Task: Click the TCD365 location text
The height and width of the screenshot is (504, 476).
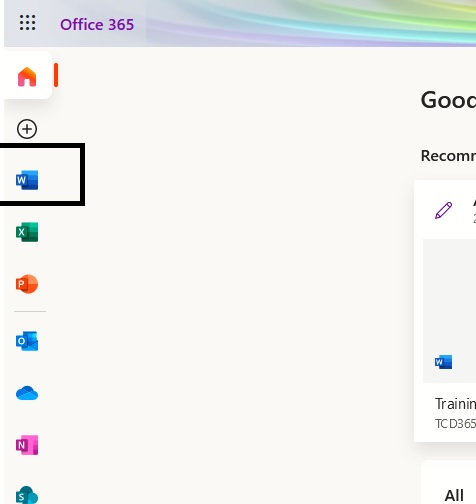Action: point(455,424)
